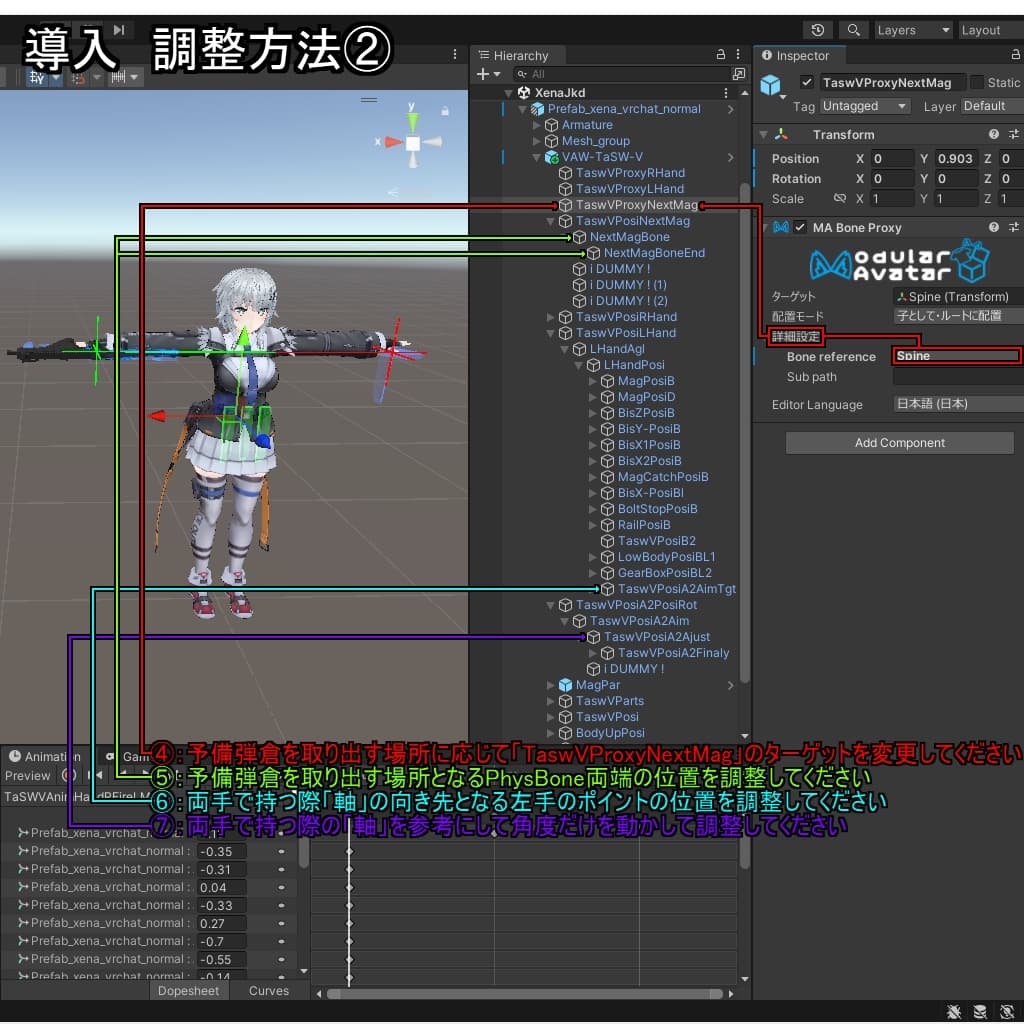Click the plus icon in the Hierarchy panel
Image resolution: width=1024 pixels, height=1024 pixels.
coord(483,73)
